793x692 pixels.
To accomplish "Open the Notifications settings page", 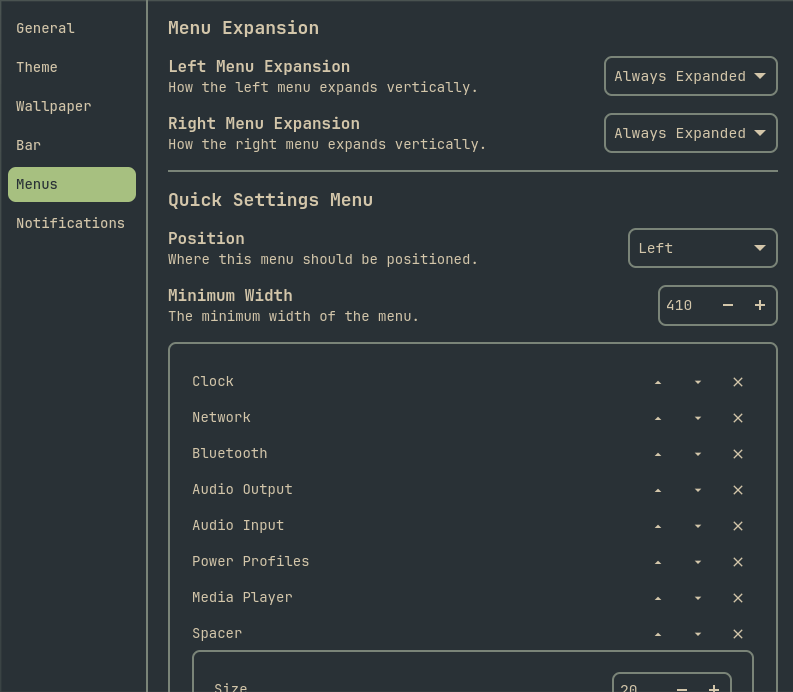I will [x=72, y=224].
